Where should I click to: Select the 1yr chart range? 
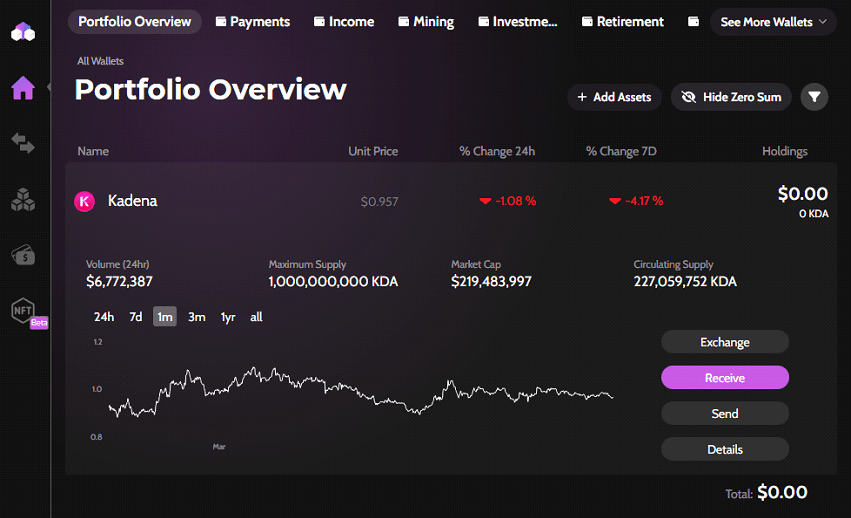[x=228, y=317]
